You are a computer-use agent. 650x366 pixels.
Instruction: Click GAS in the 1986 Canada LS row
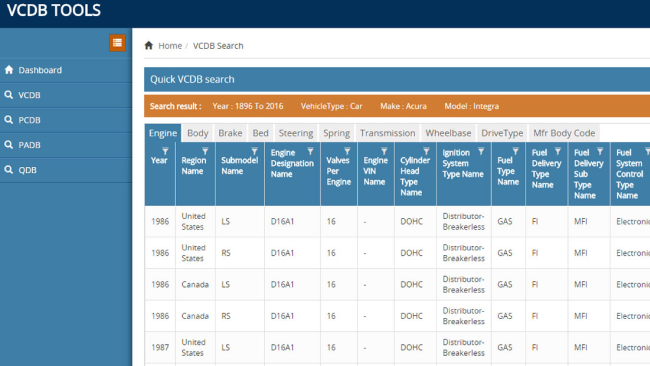[504, 284]
